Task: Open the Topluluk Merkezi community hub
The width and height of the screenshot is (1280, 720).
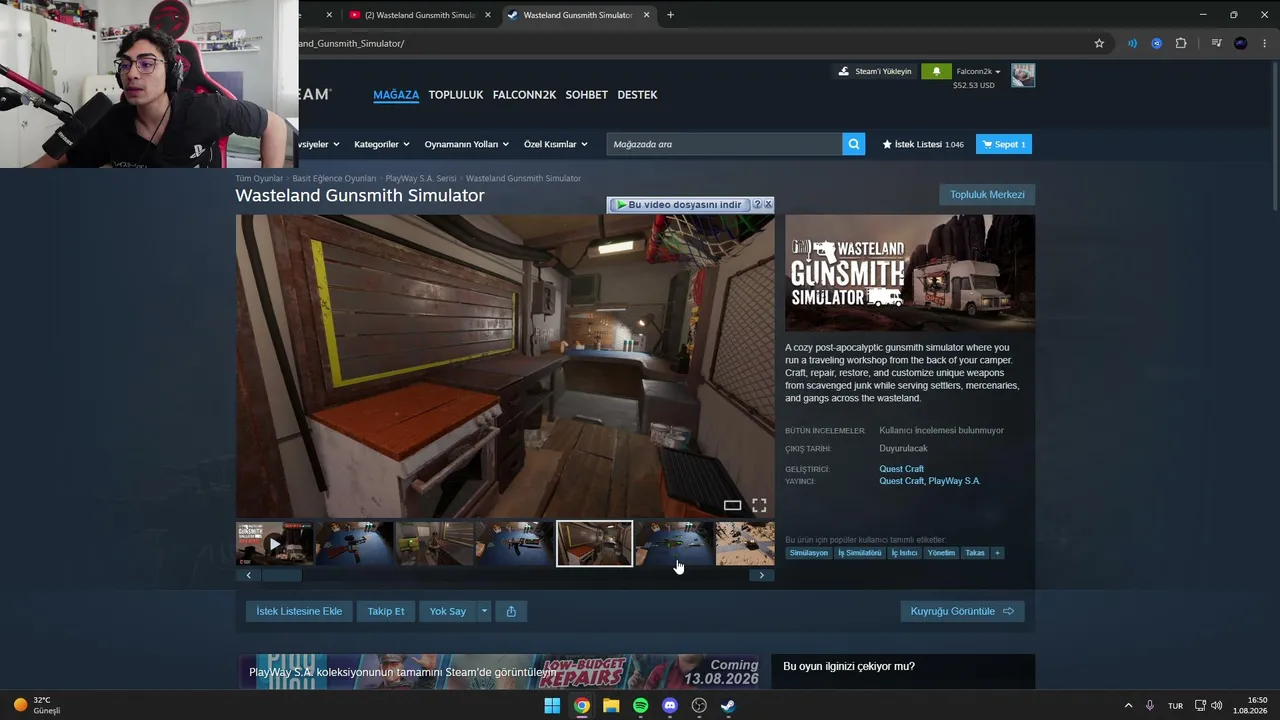Action: coord(987,195)
